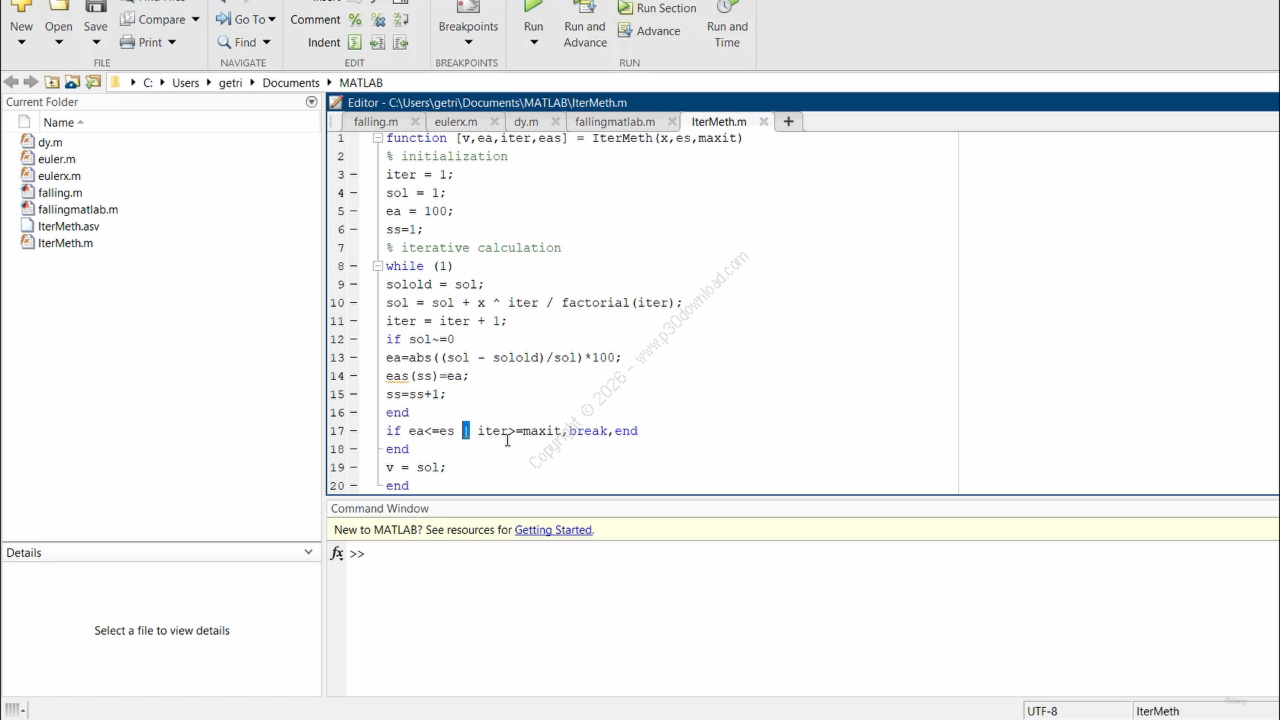
Task: Expand the Save dropdown arrow
Action: click(95, 42)
